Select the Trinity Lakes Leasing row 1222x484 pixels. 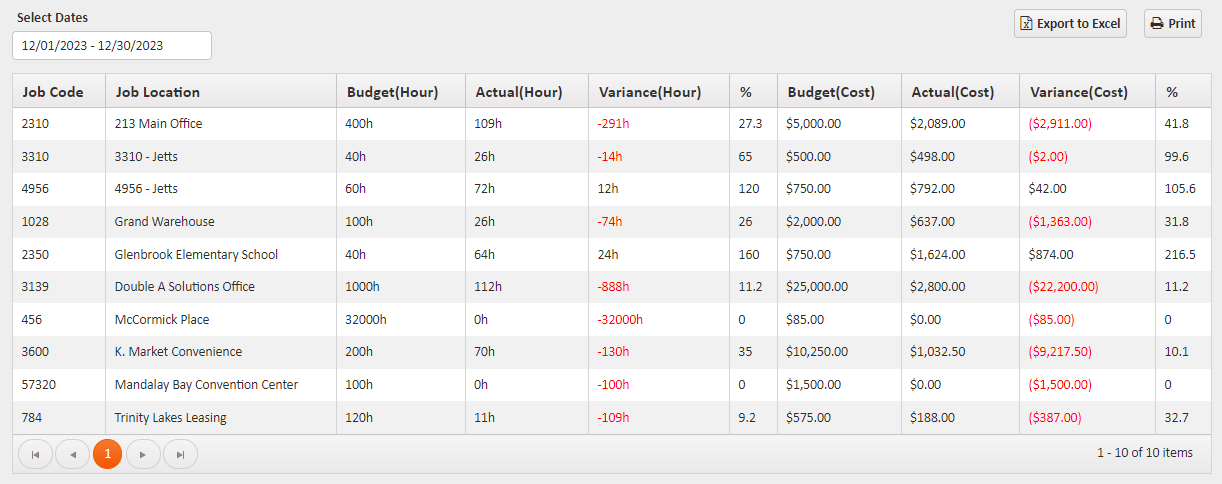170,418
